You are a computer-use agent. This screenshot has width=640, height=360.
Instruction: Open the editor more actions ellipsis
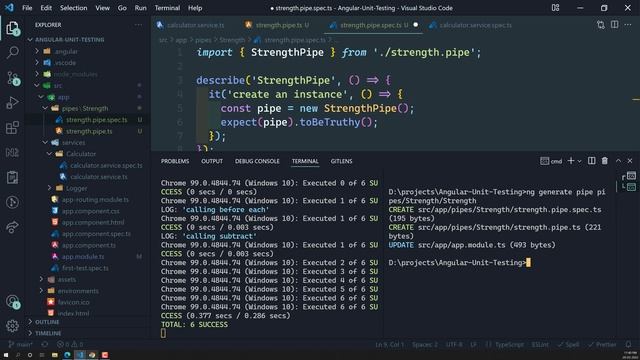click(628, 25)
